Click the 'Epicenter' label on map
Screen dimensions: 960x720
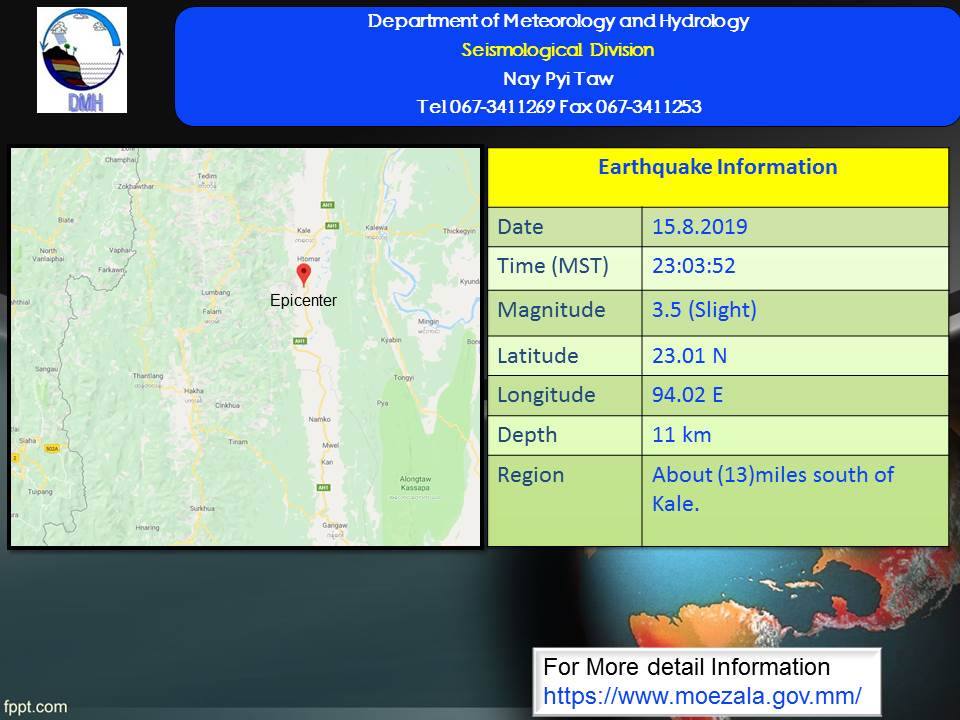click(x=304, y=301)
